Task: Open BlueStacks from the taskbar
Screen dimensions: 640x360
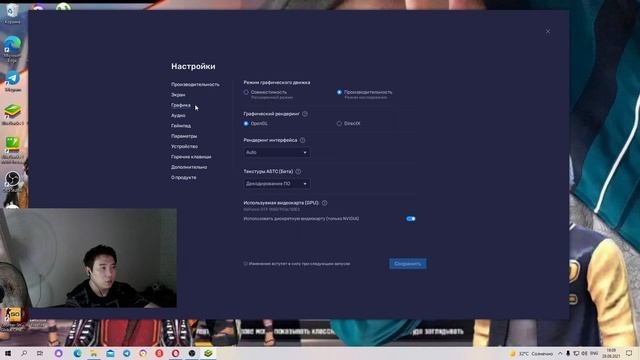Action: [x=208, y=353]
